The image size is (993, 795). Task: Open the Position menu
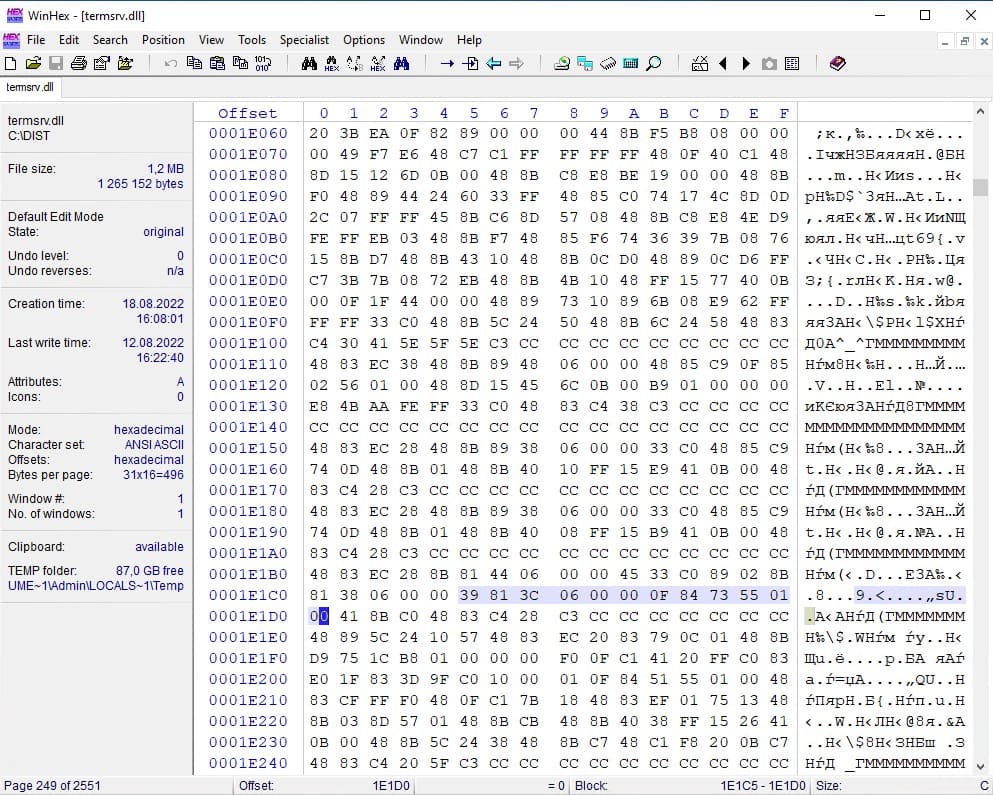click(x=163, y=40)
